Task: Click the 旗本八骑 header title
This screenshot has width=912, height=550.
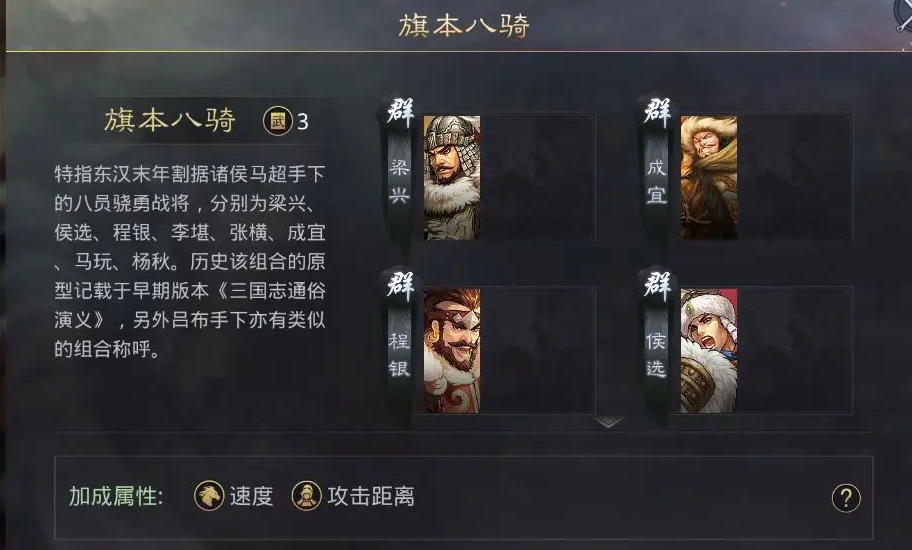Action: 464,26
